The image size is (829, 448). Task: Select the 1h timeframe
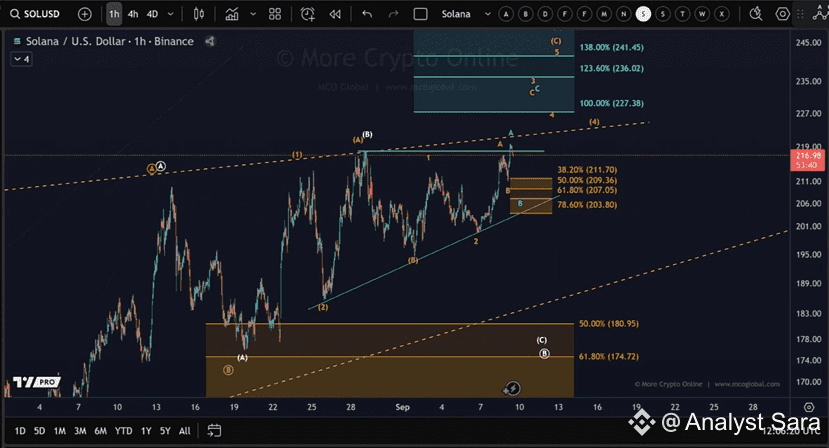[x=114, y=14]
